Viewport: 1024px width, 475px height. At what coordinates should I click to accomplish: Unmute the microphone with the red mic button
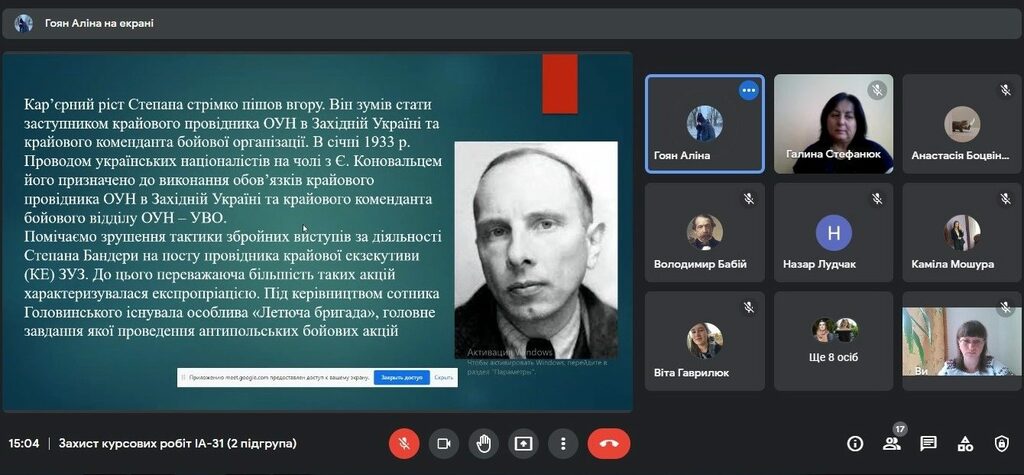[403, 443]
